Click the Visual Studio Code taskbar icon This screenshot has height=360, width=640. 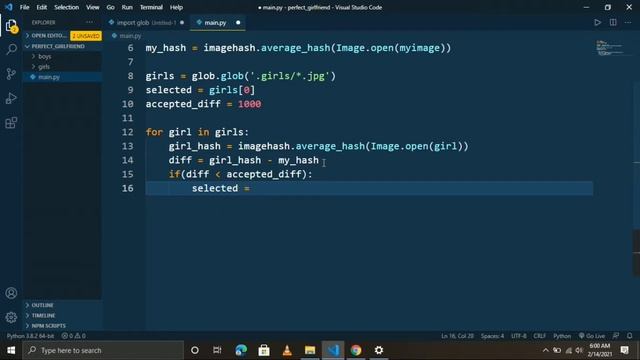(x=333, y=350)
